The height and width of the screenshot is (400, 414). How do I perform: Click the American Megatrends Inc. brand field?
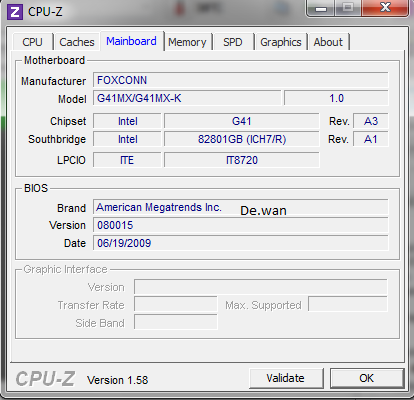(241, 207)
